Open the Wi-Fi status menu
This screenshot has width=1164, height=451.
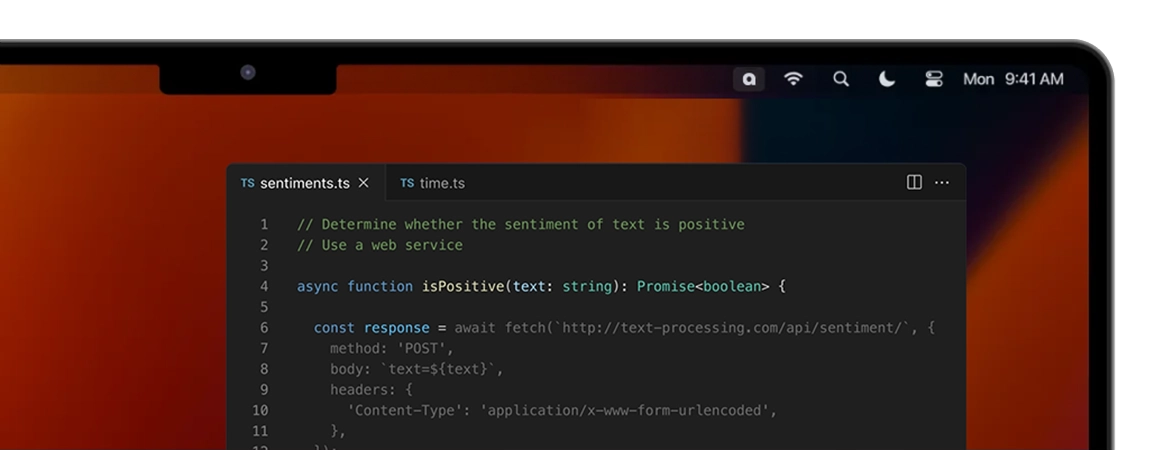(794, 79)
